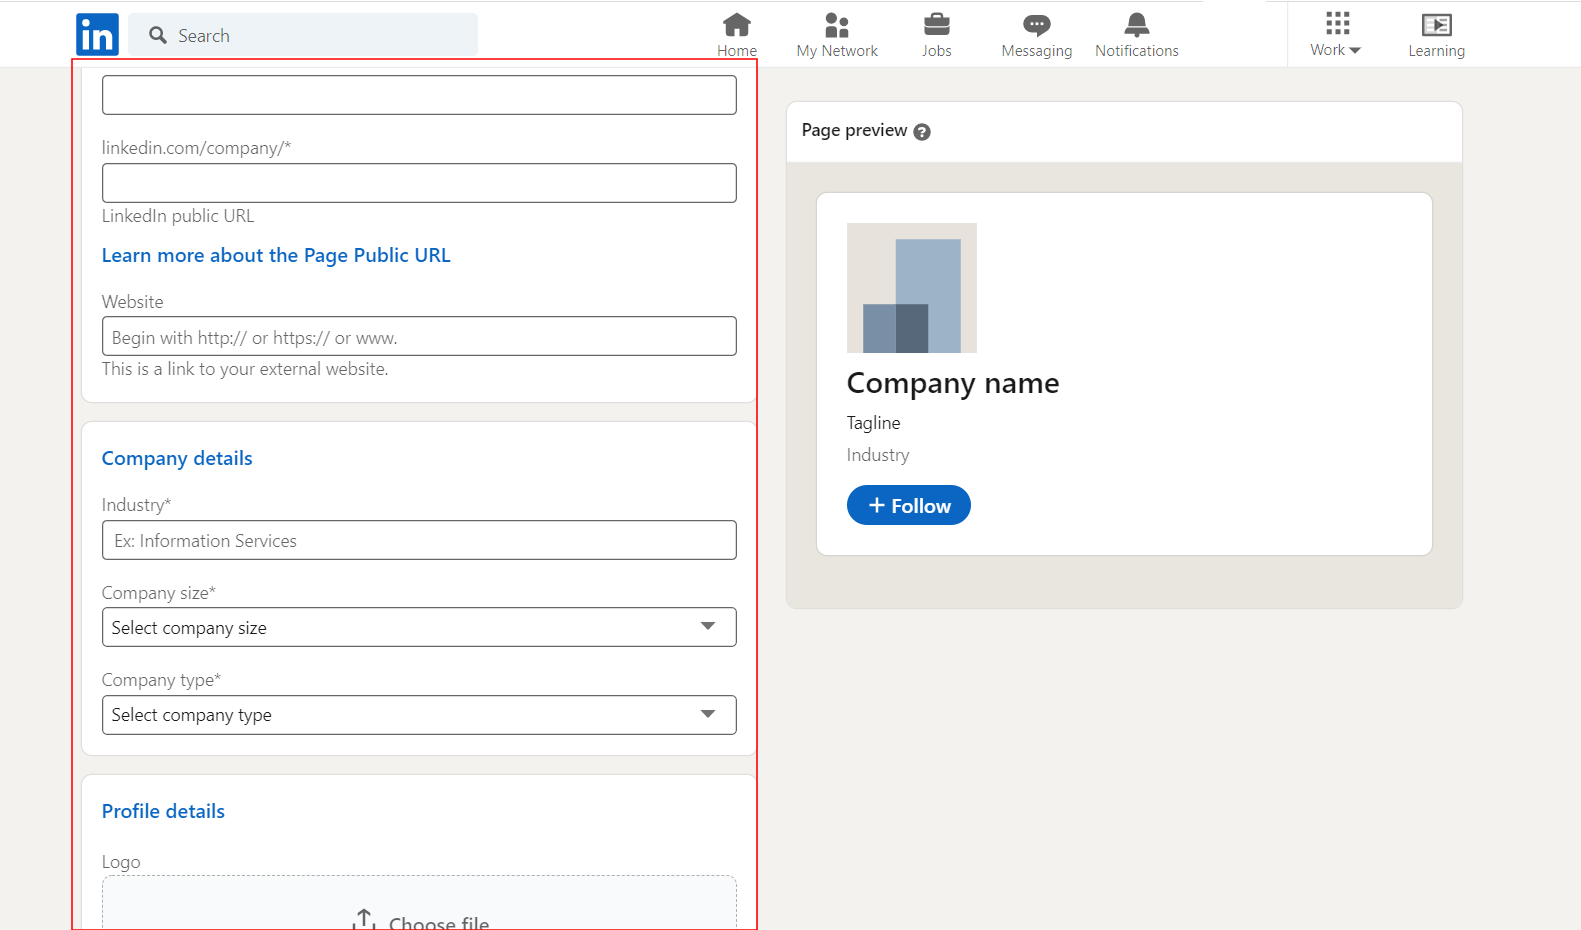Show the Page preview help tooltip

point(922,132)
